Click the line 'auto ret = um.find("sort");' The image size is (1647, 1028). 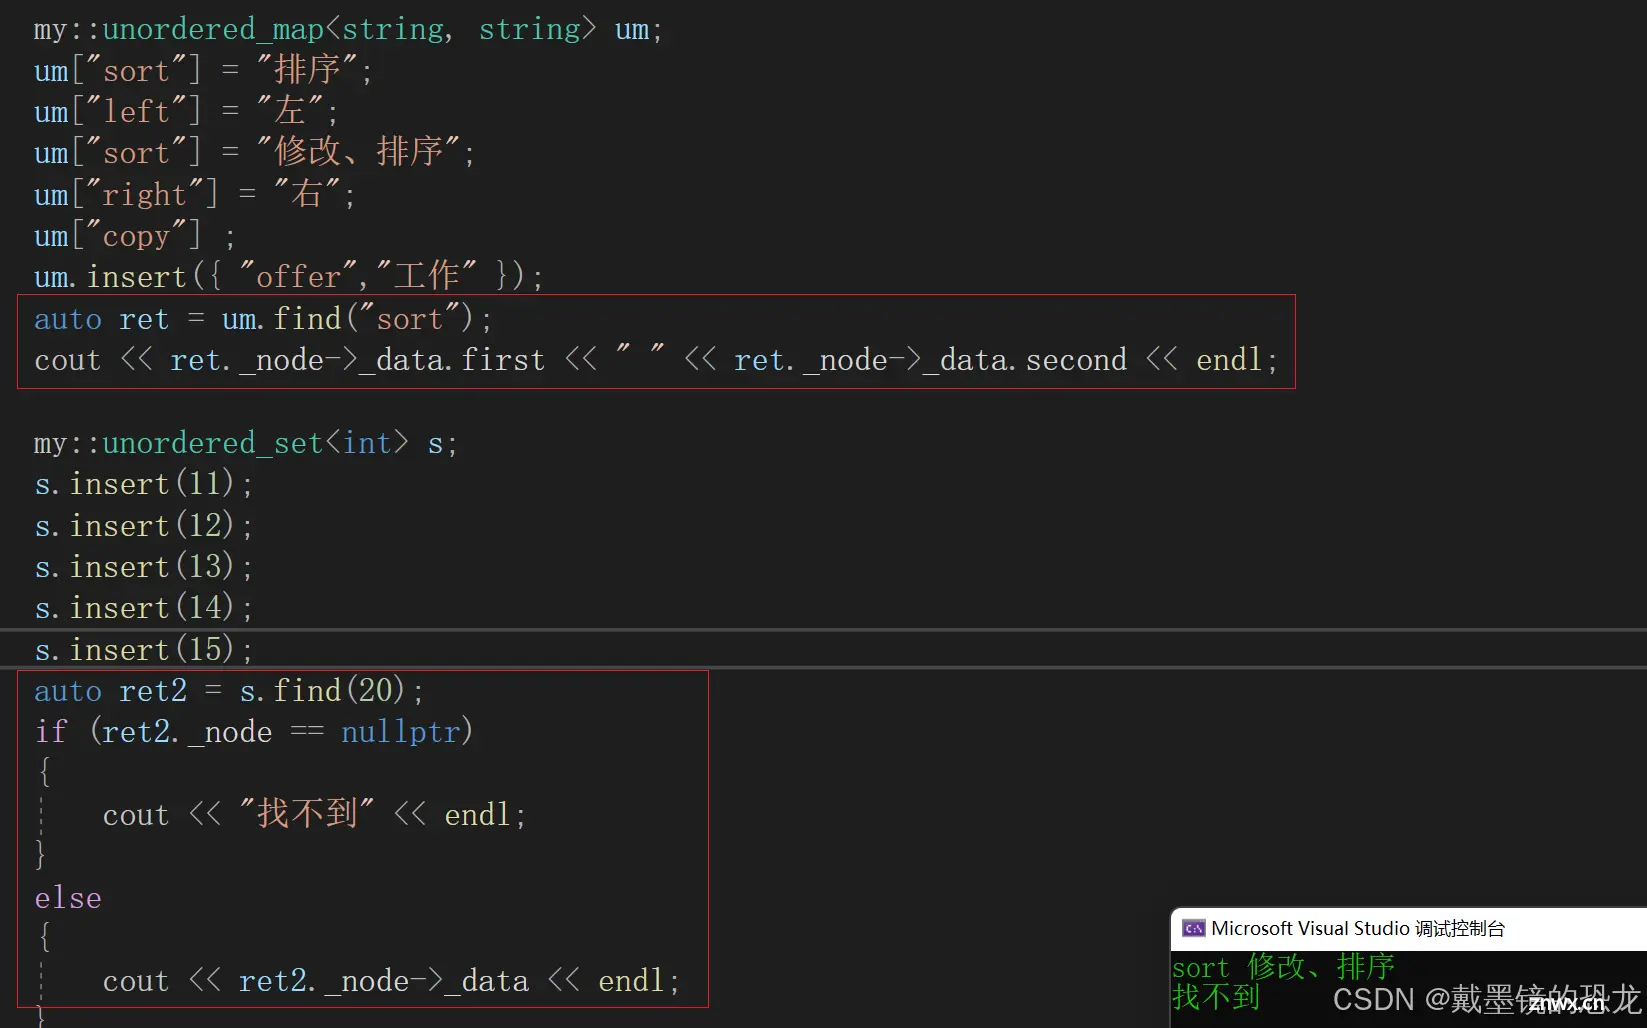pos(263,319)
